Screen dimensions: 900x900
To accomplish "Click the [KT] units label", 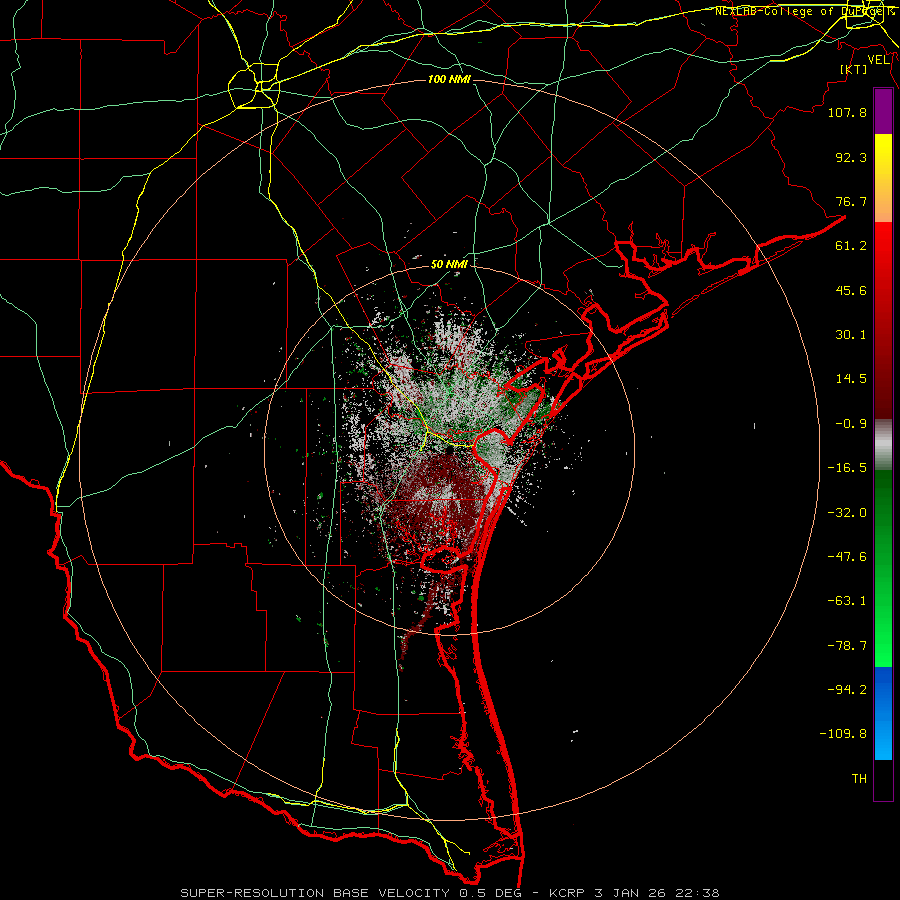I will [854, 69].
